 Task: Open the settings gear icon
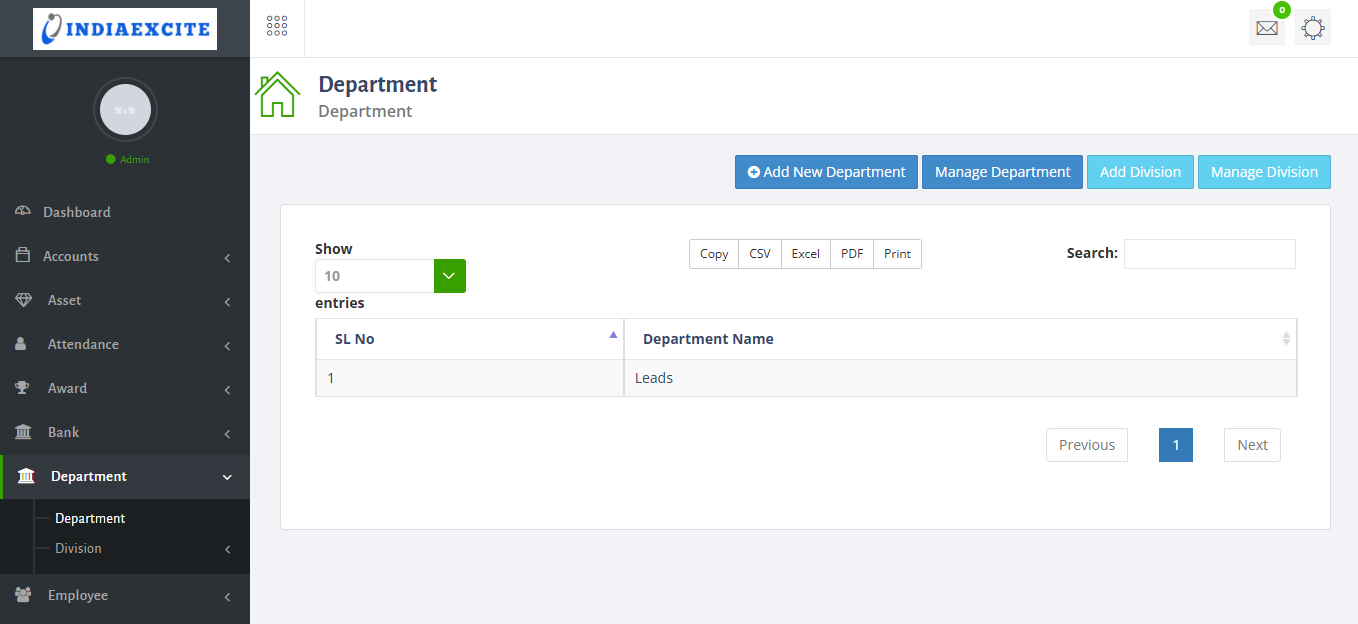click(1313, 28)
